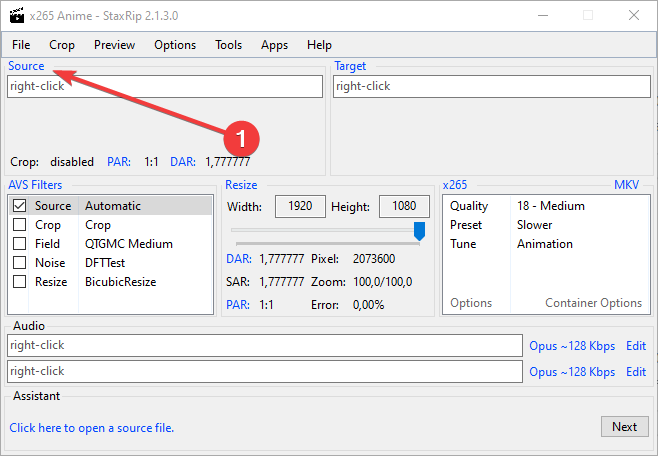Open the File menu
Viewport: 658px width, 456px height.
21,45
